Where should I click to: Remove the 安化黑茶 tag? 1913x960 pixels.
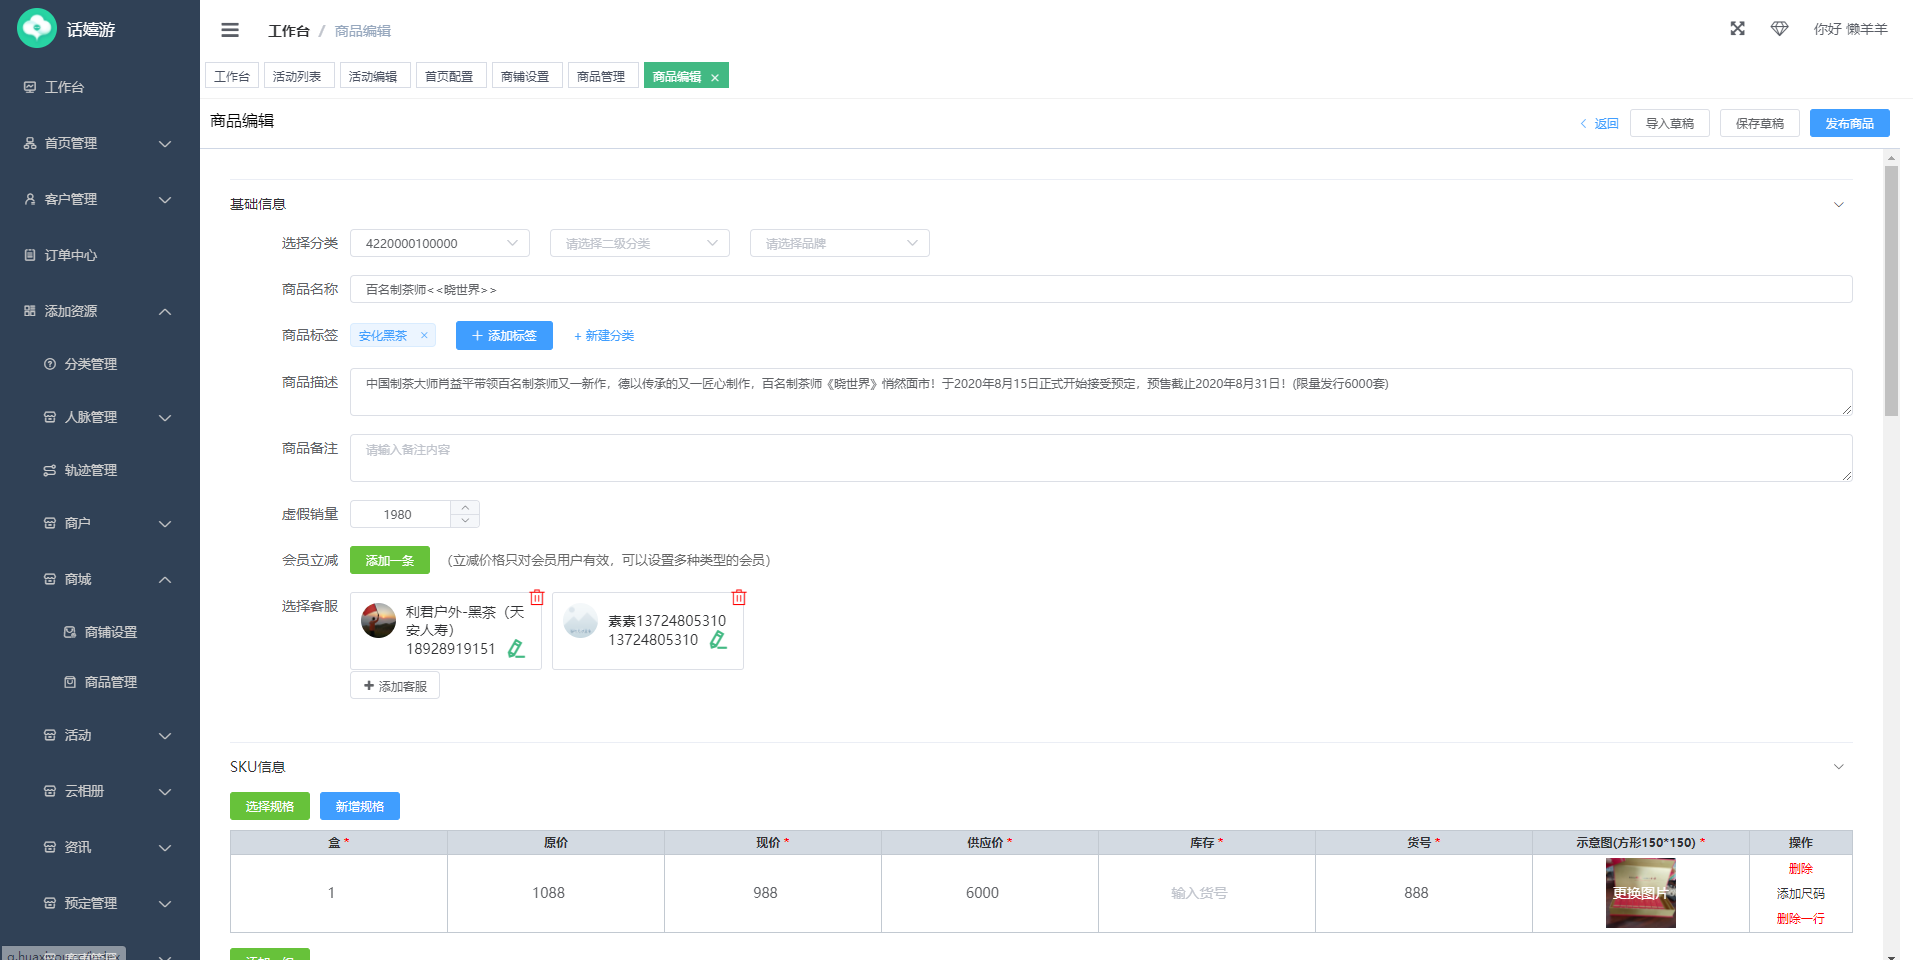click(x=424, y=335)
